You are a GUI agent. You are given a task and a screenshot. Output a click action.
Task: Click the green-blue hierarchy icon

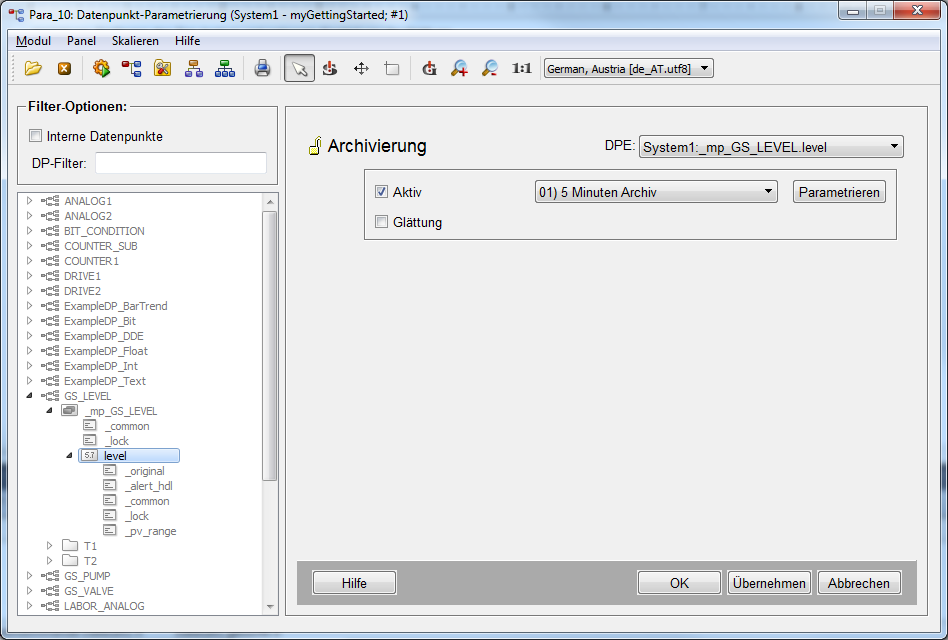pyautogui.click(x=225, y=68)
